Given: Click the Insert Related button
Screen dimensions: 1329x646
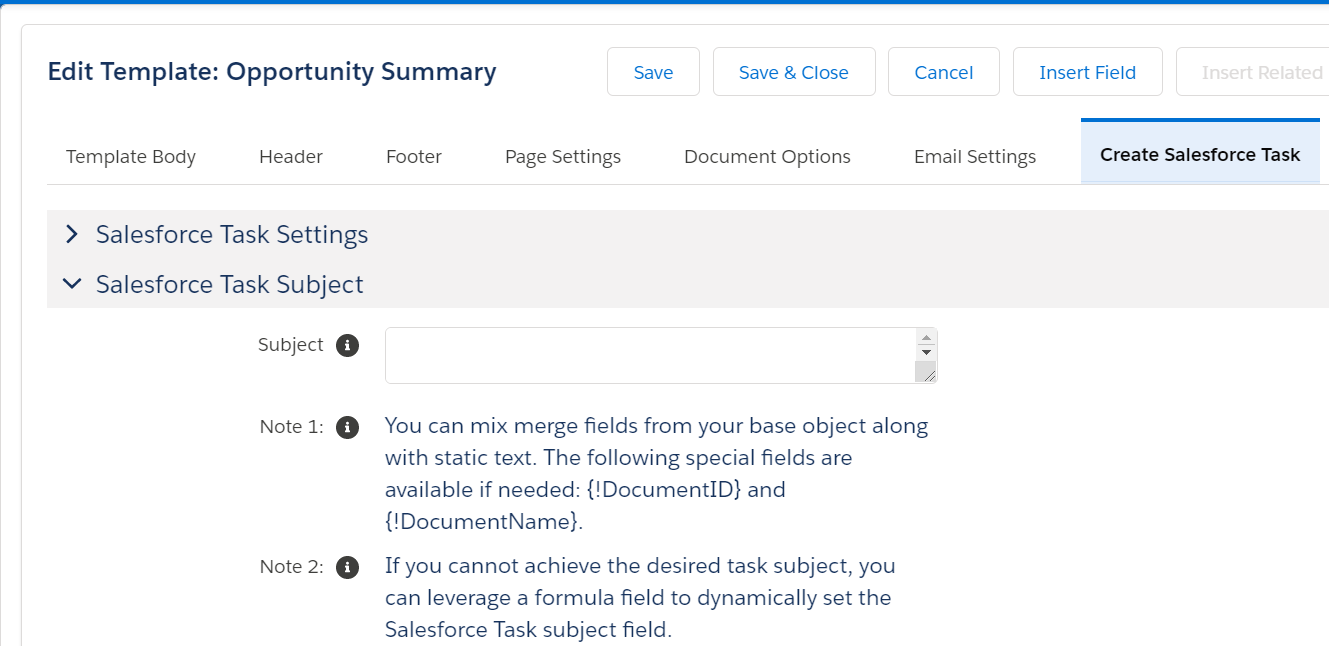Looking at the screenshot, I should pos(1253,72).
